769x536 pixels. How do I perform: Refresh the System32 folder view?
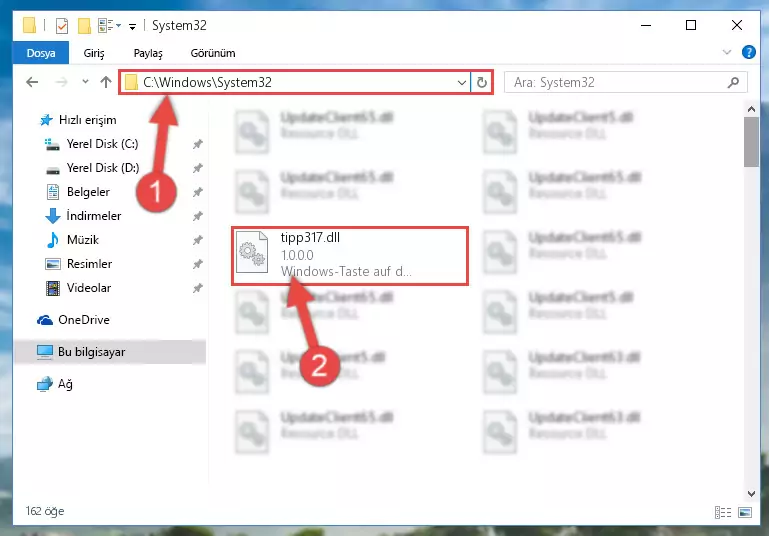tap(482, 82)
